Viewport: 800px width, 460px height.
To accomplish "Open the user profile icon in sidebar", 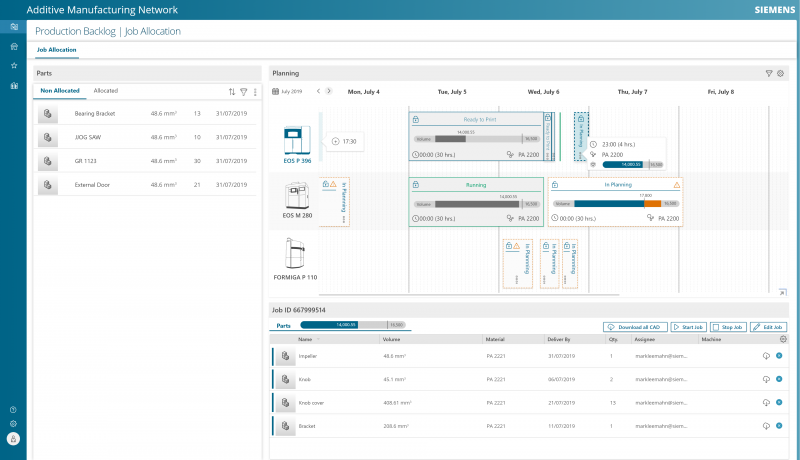I will point(13,439).
